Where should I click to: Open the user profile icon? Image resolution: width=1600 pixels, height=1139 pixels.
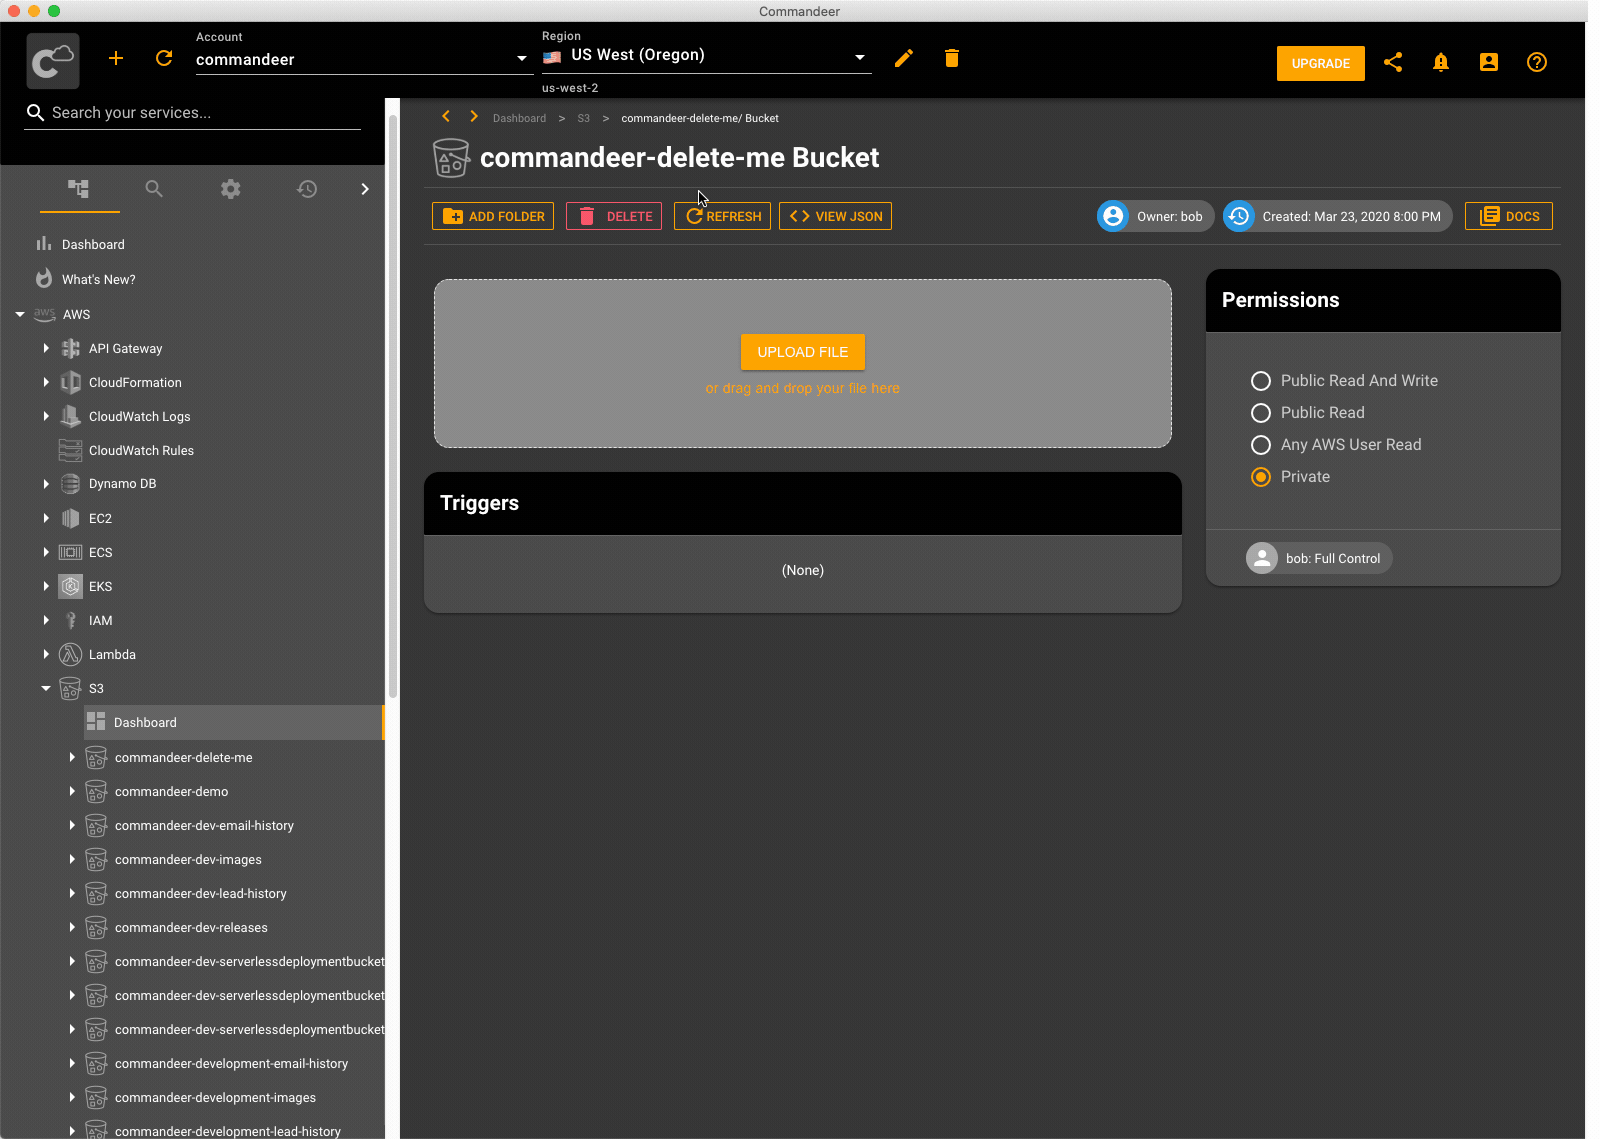(1489, 62)
